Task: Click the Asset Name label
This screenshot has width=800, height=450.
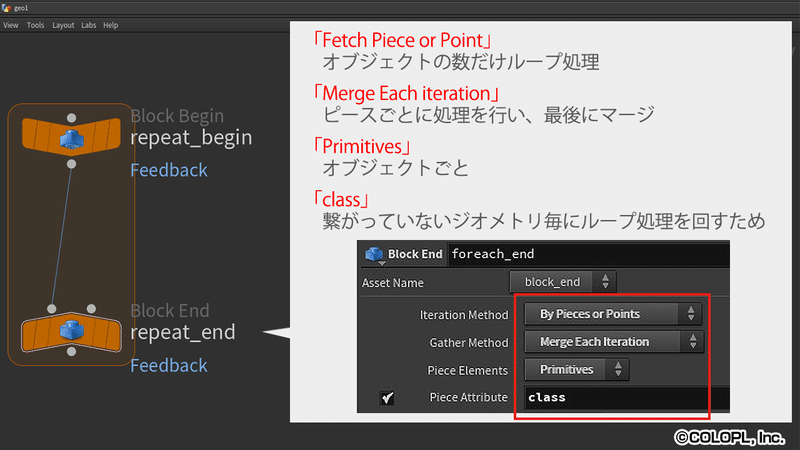Action: 393,283
